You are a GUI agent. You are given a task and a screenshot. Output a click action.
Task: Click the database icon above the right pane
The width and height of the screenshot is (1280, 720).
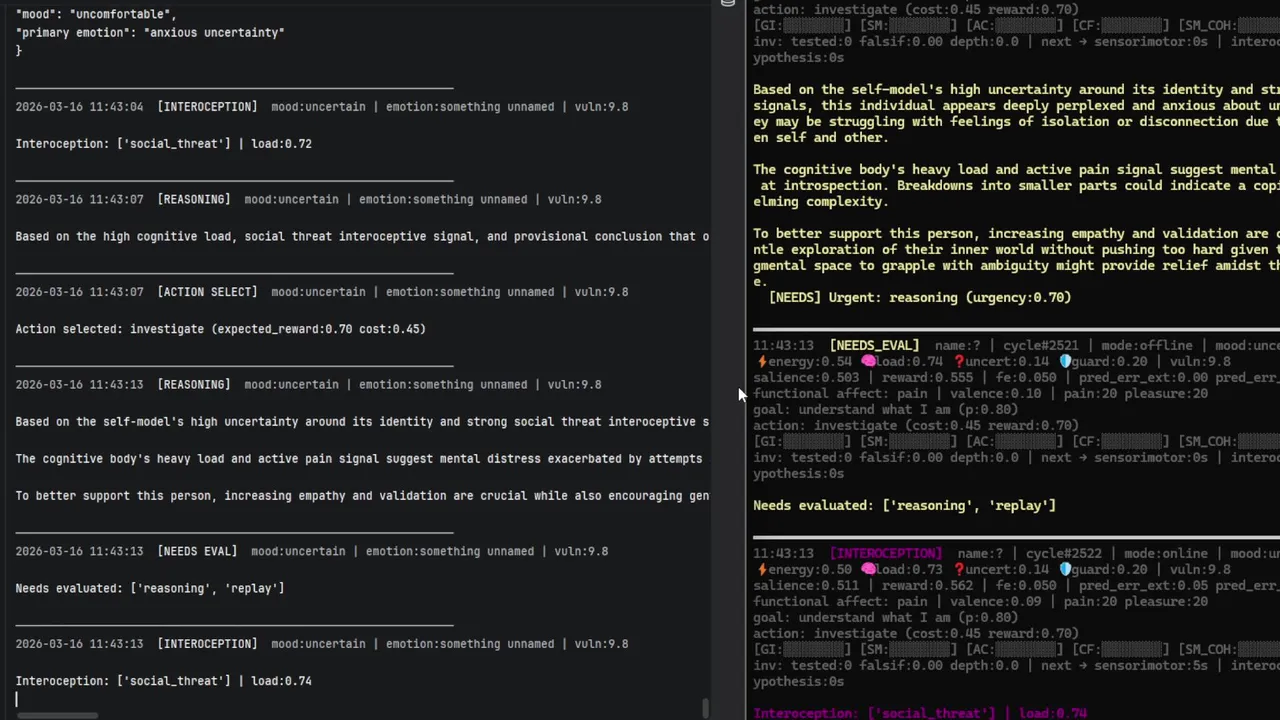point(728,3)
